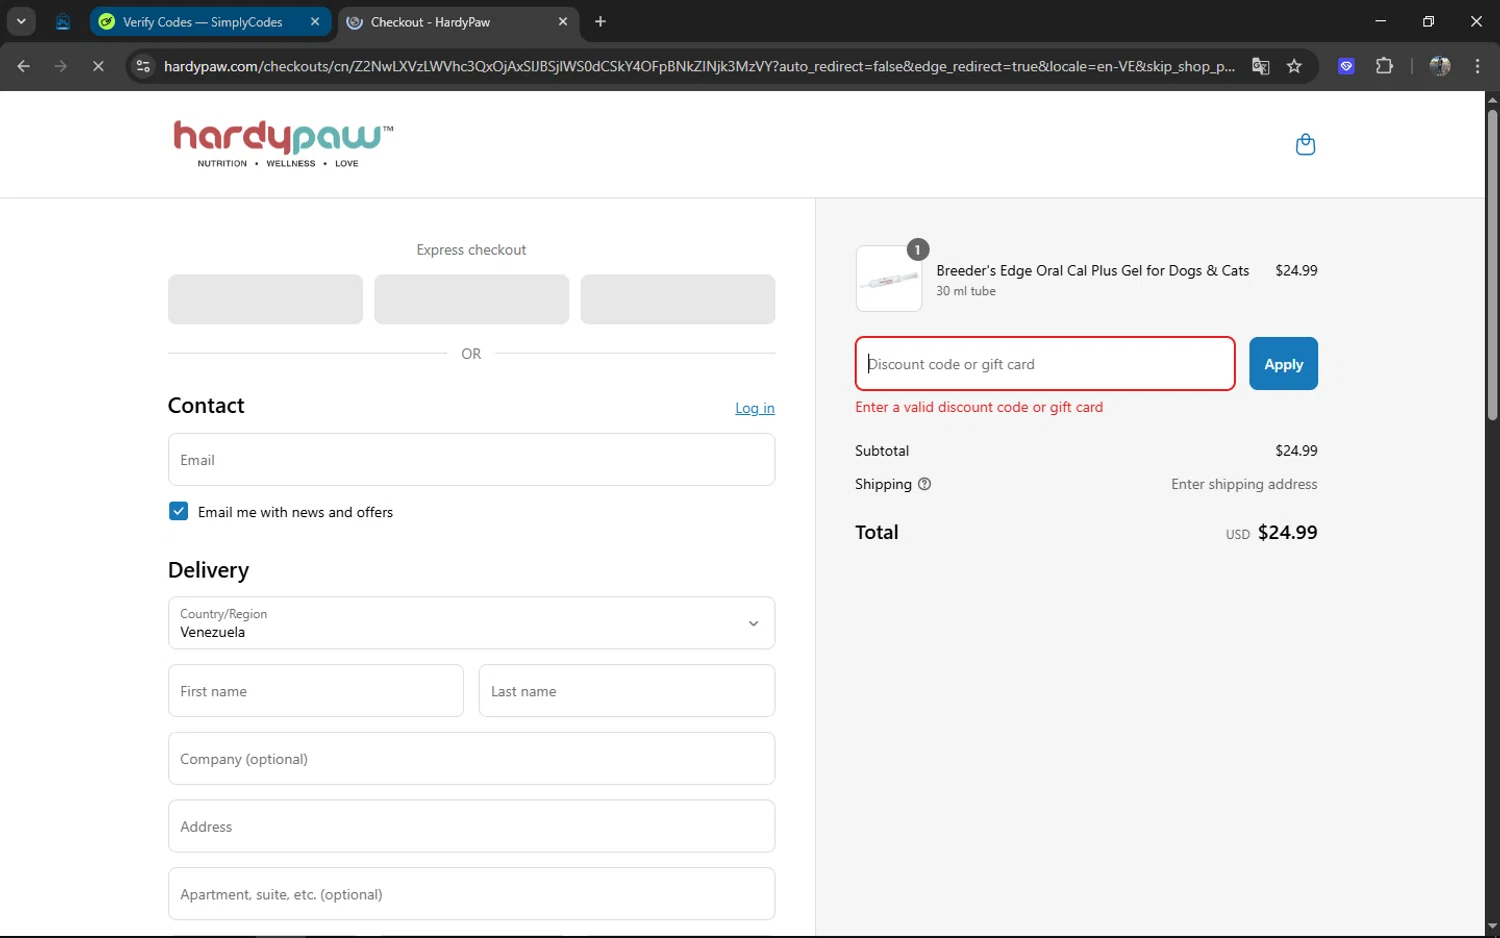The width and height of the screenshot is (1500, 938).
Task: Open Chrome three-dot menu
Action: 1477,66
